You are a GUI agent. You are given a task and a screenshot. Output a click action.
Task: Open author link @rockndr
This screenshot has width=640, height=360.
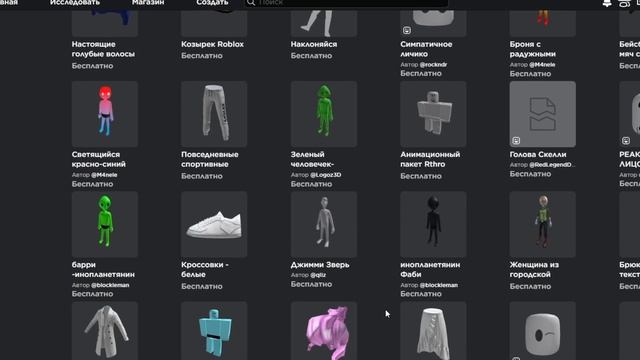pos(433,64)
